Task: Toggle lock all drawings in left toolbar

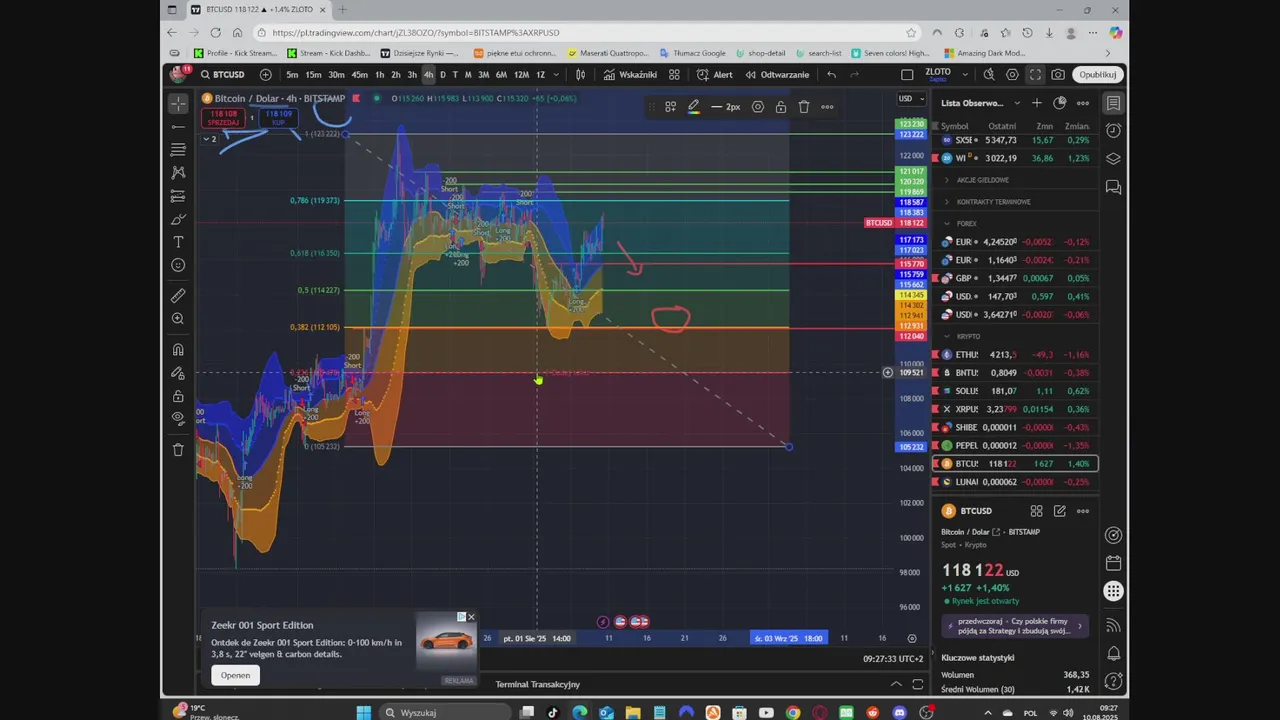Action: click(178, 396)
